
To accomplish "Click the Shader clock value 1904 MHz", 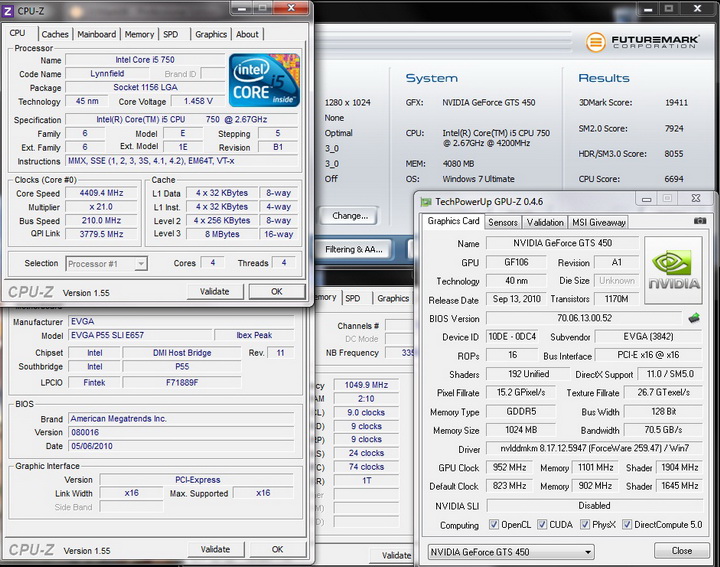I will 680,467.
